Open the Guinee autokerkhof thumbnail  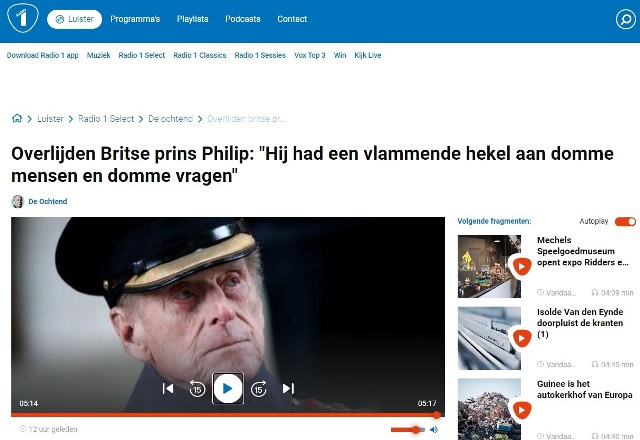[489, 409]
